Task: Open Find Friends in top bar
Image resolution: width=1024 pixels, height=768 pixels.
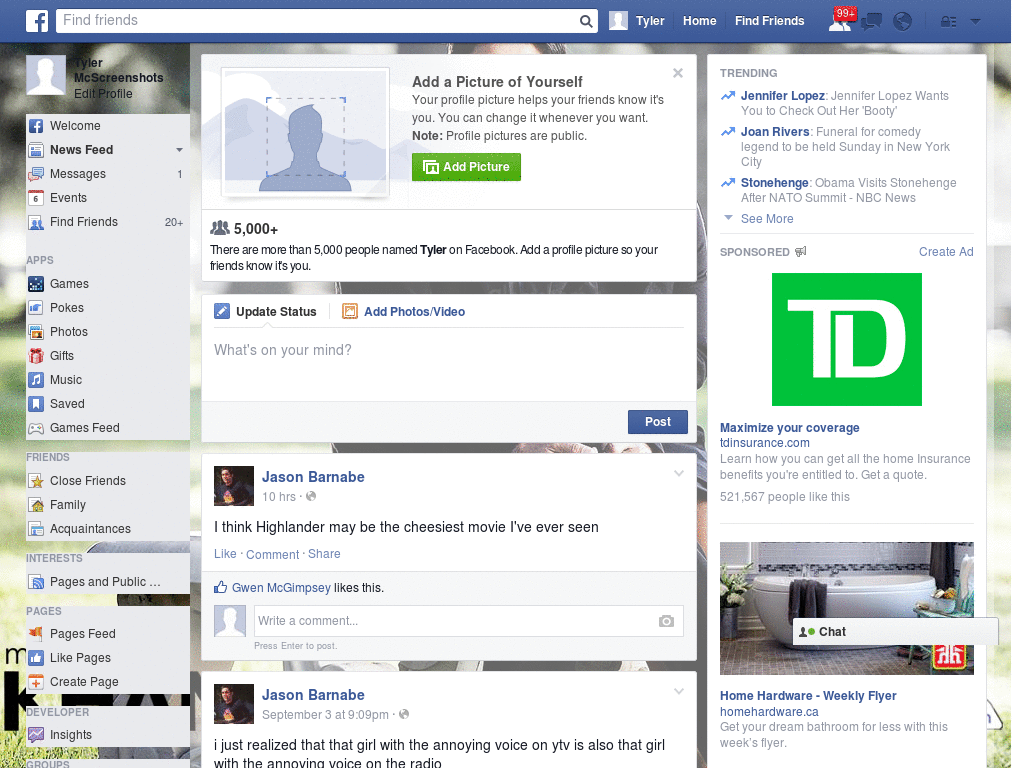Action: (x=769, y=21)
